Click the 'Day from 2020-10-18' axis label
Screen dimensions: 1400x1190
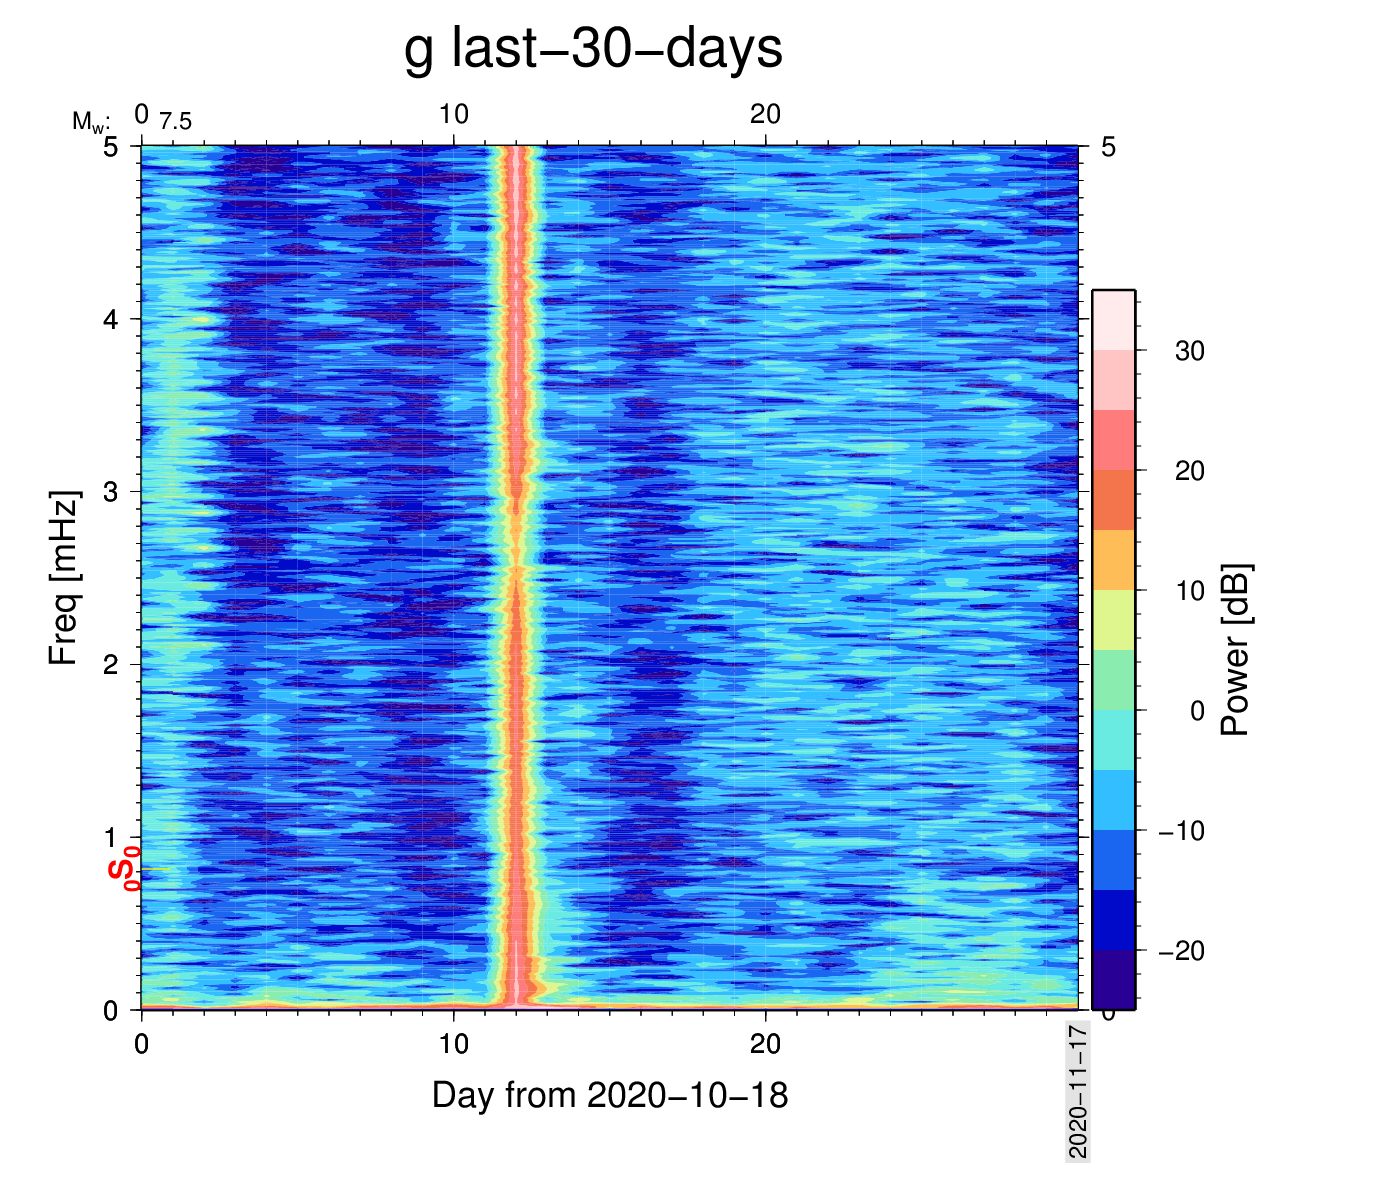tap(610, 1095)
